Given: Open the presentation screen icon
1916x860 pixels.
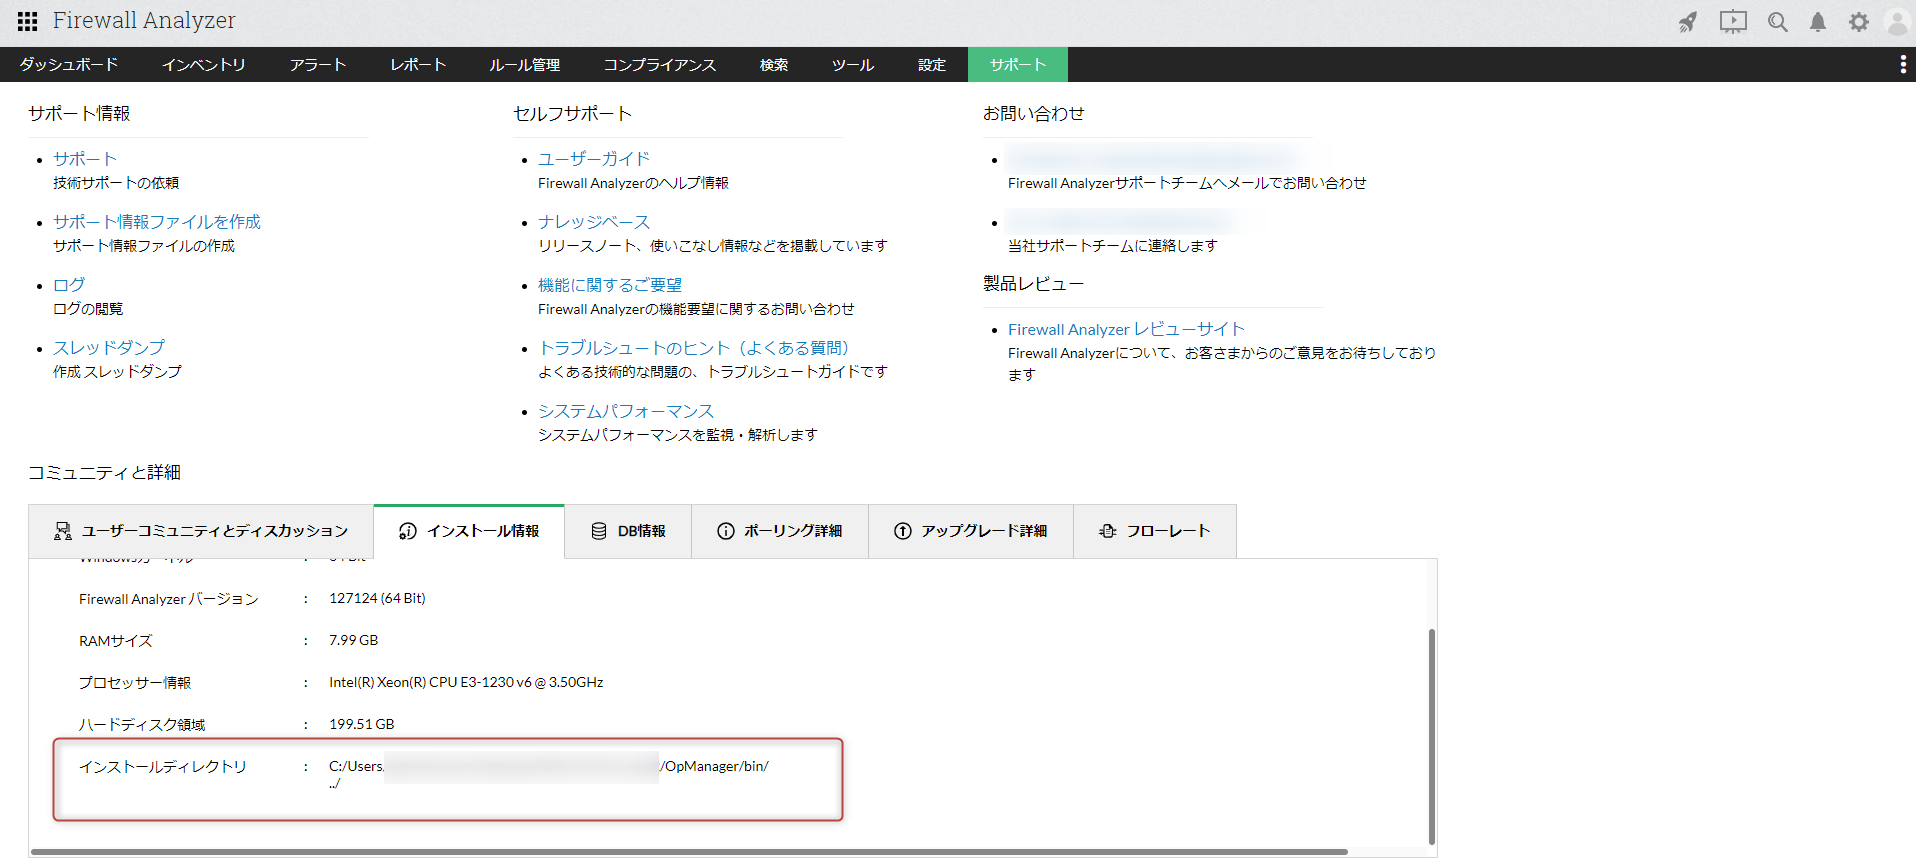Looking at the screenshot, I should [1733, 22].
